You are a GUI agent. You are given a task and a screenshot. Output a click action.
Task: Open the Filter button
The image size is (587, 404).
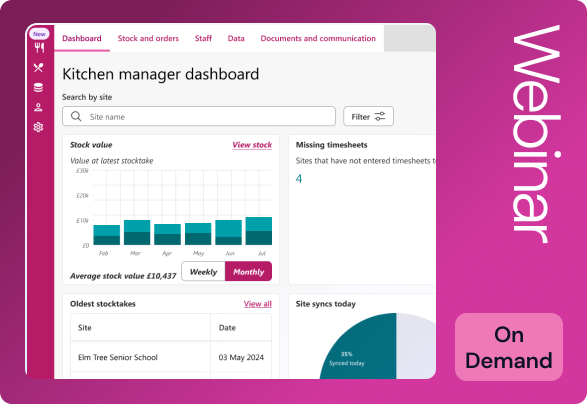point(368,116)
